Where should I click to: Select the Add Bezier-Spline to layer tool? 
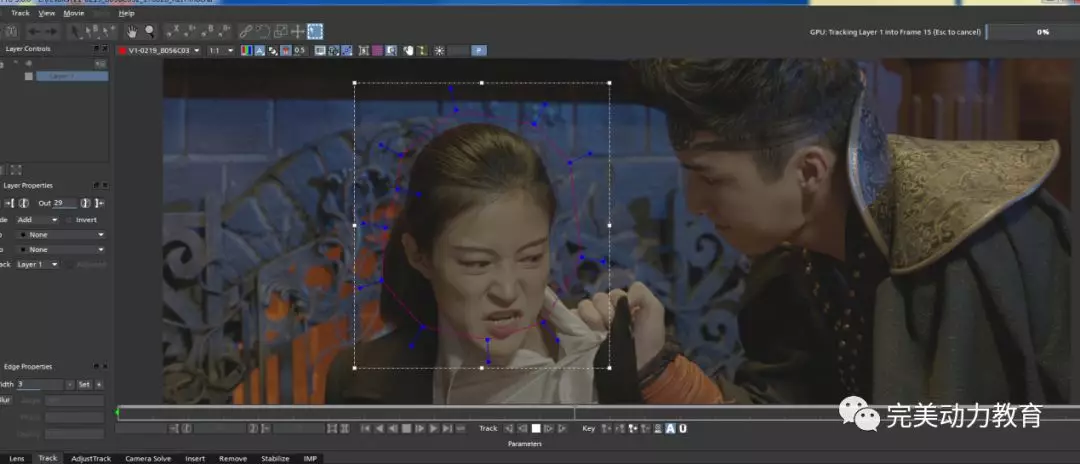224,31
